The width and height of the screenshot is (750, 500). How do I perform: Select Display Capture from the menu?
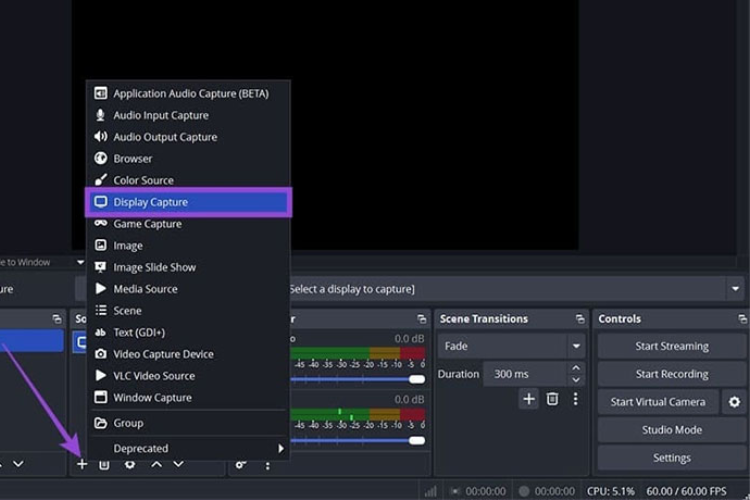point(187,202)
